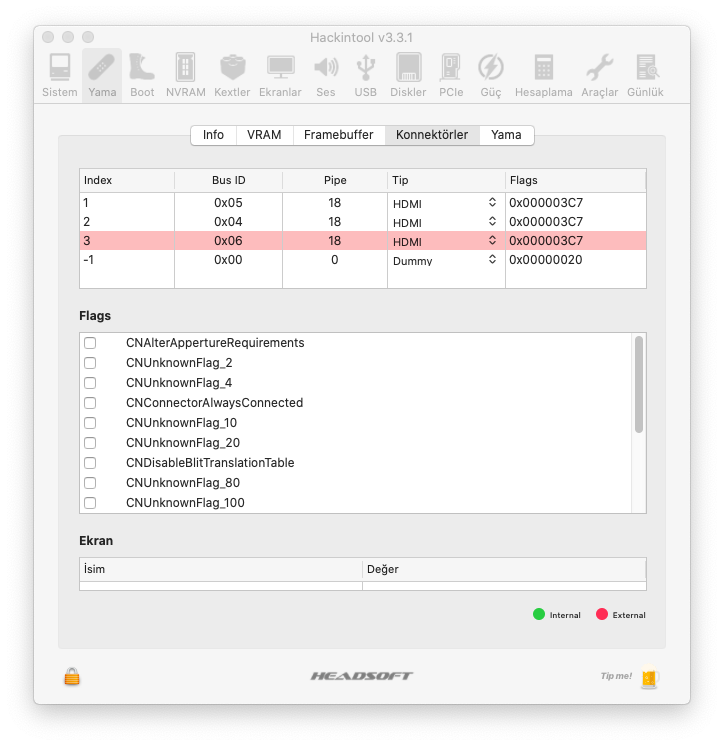724x746 pixels.
Task: Toggle the CNConnectorAlwaysConnected checkbox
Action: 90,403
